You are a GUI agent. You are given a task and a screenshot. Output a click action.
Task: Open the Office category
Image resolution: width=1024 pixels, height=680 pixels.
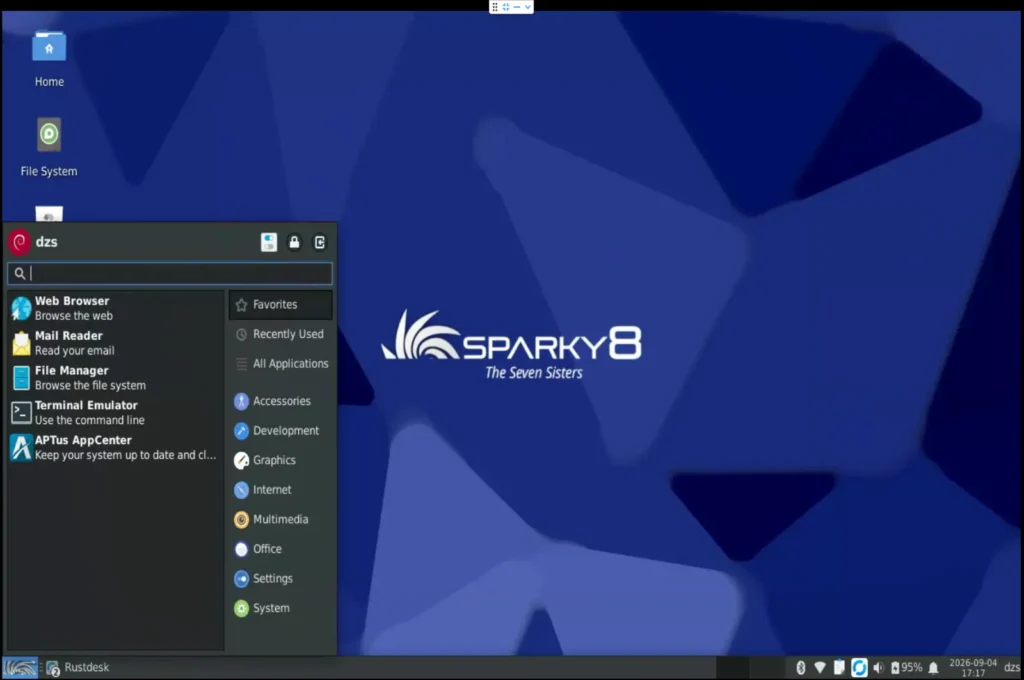281,549
